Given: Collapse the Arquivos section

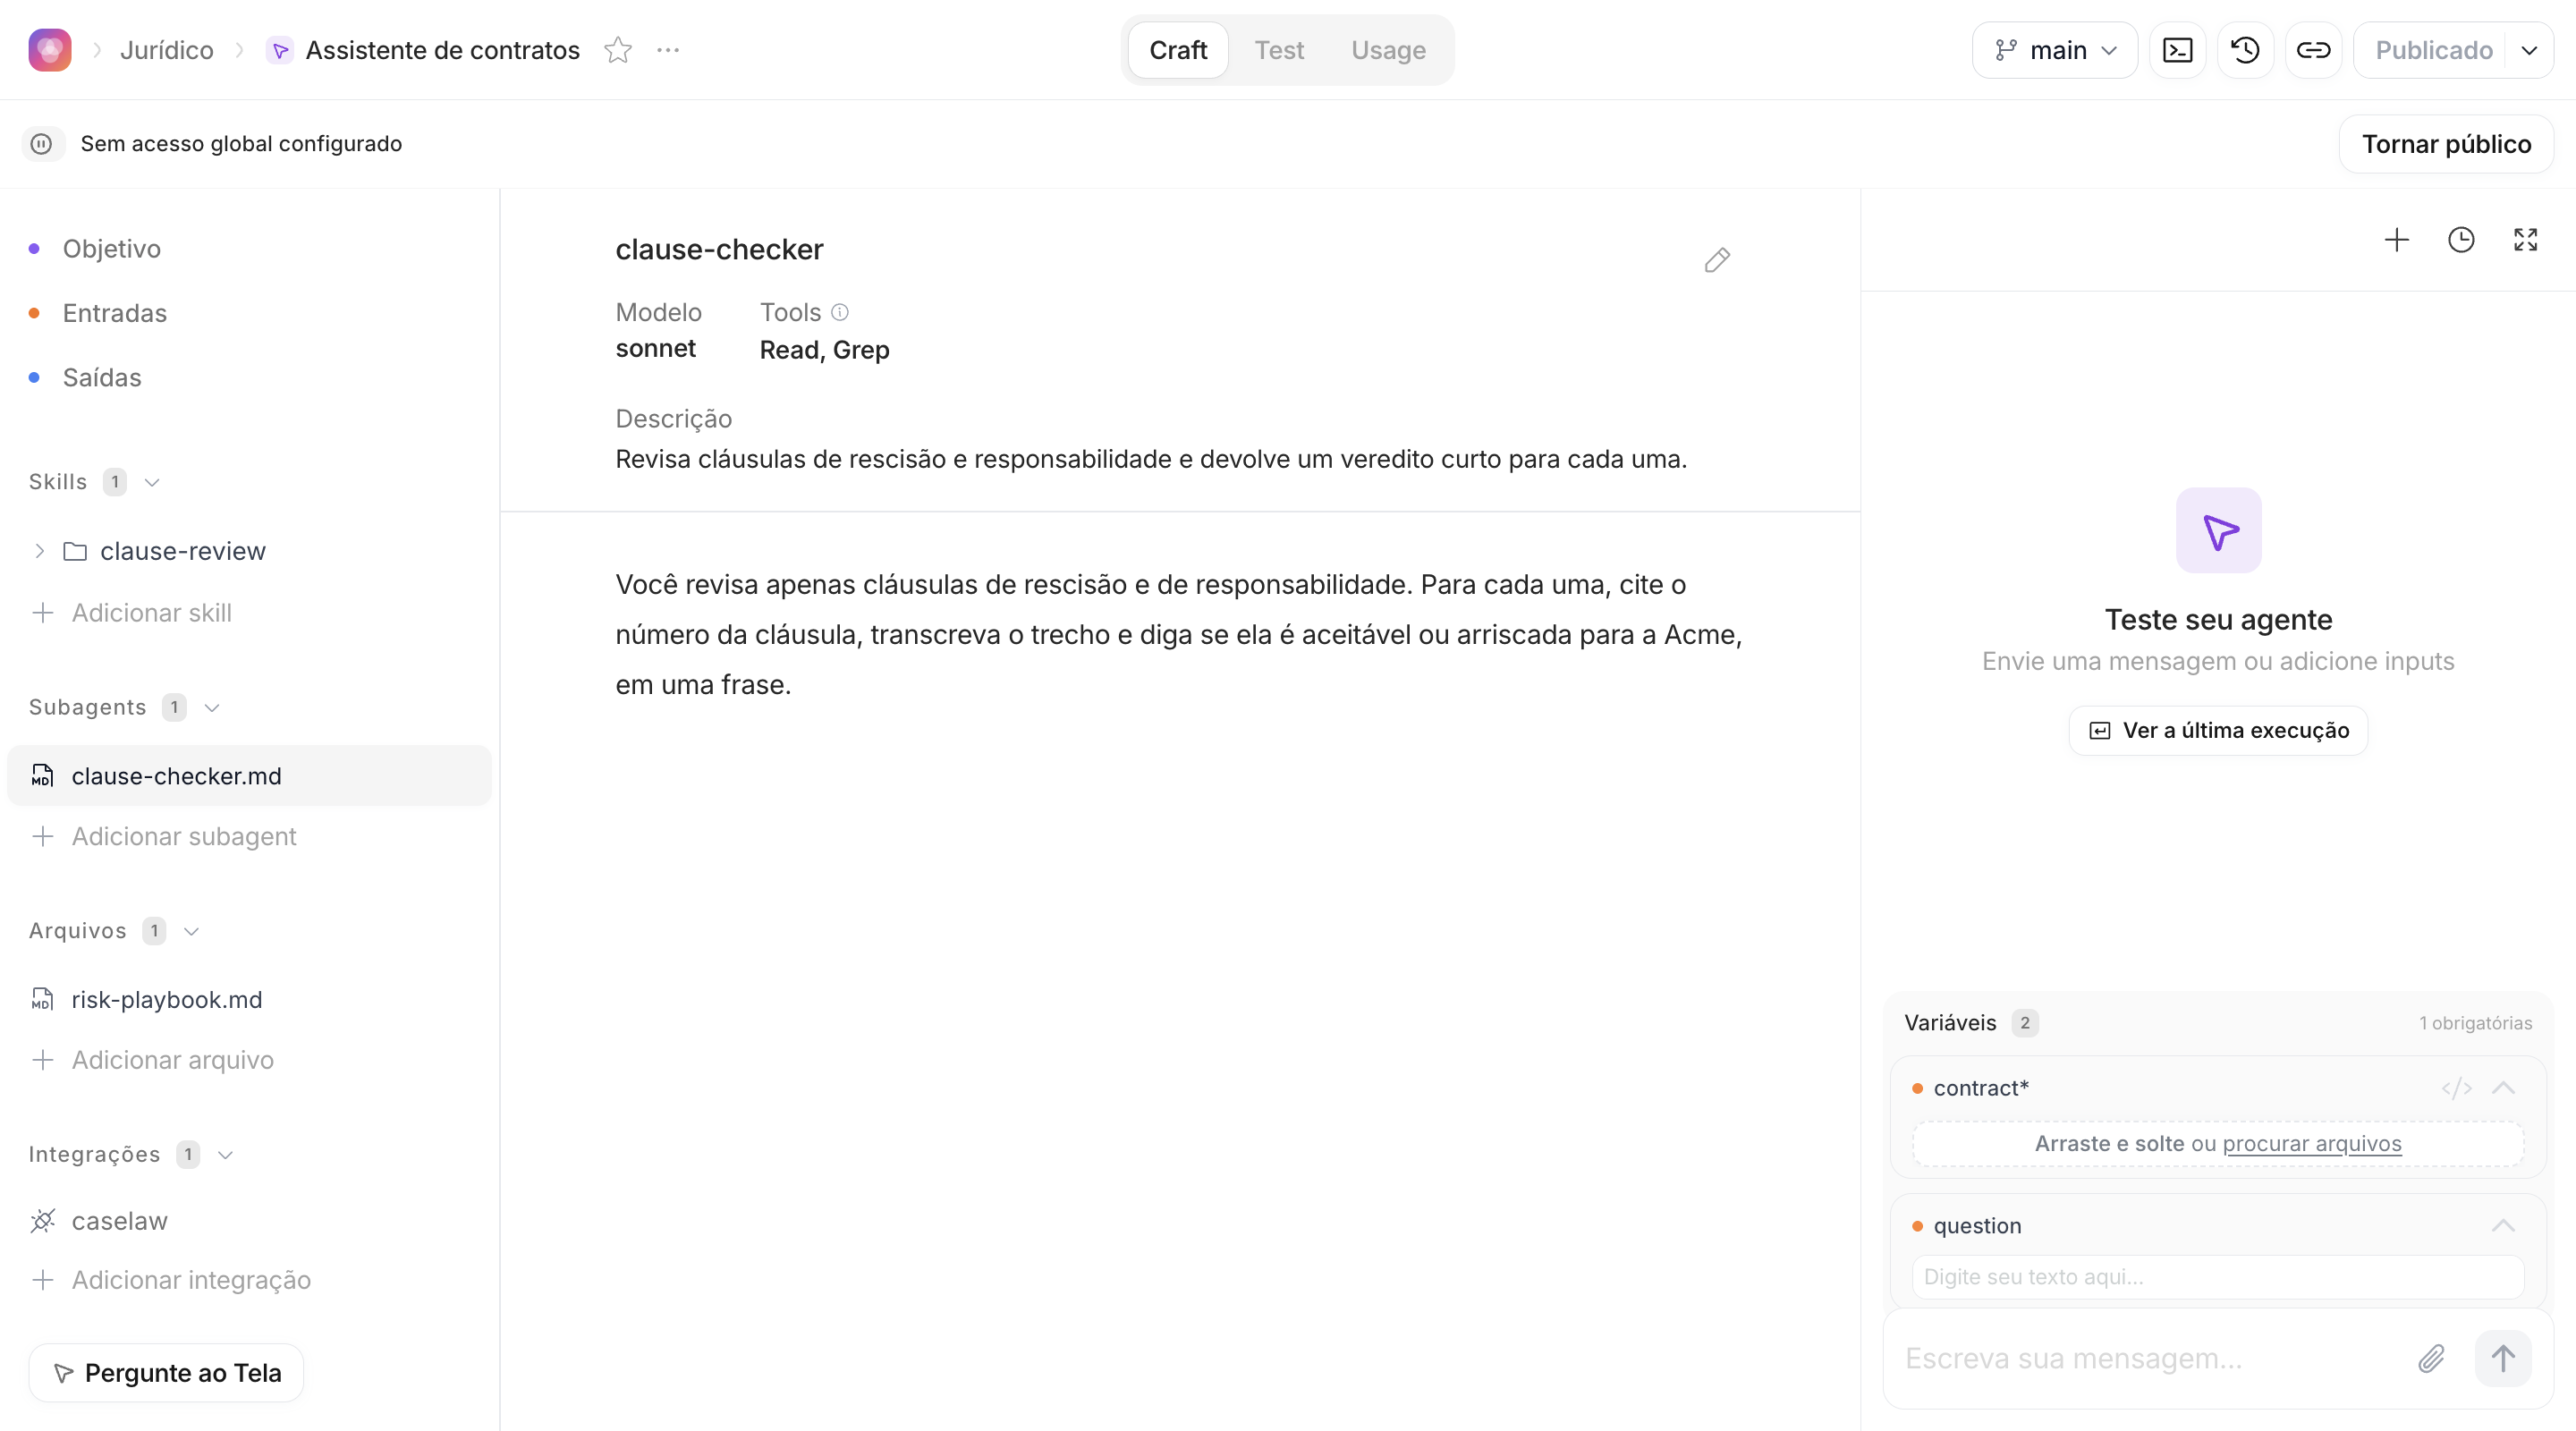Looking at the screenshot, I should coord(192,931).
